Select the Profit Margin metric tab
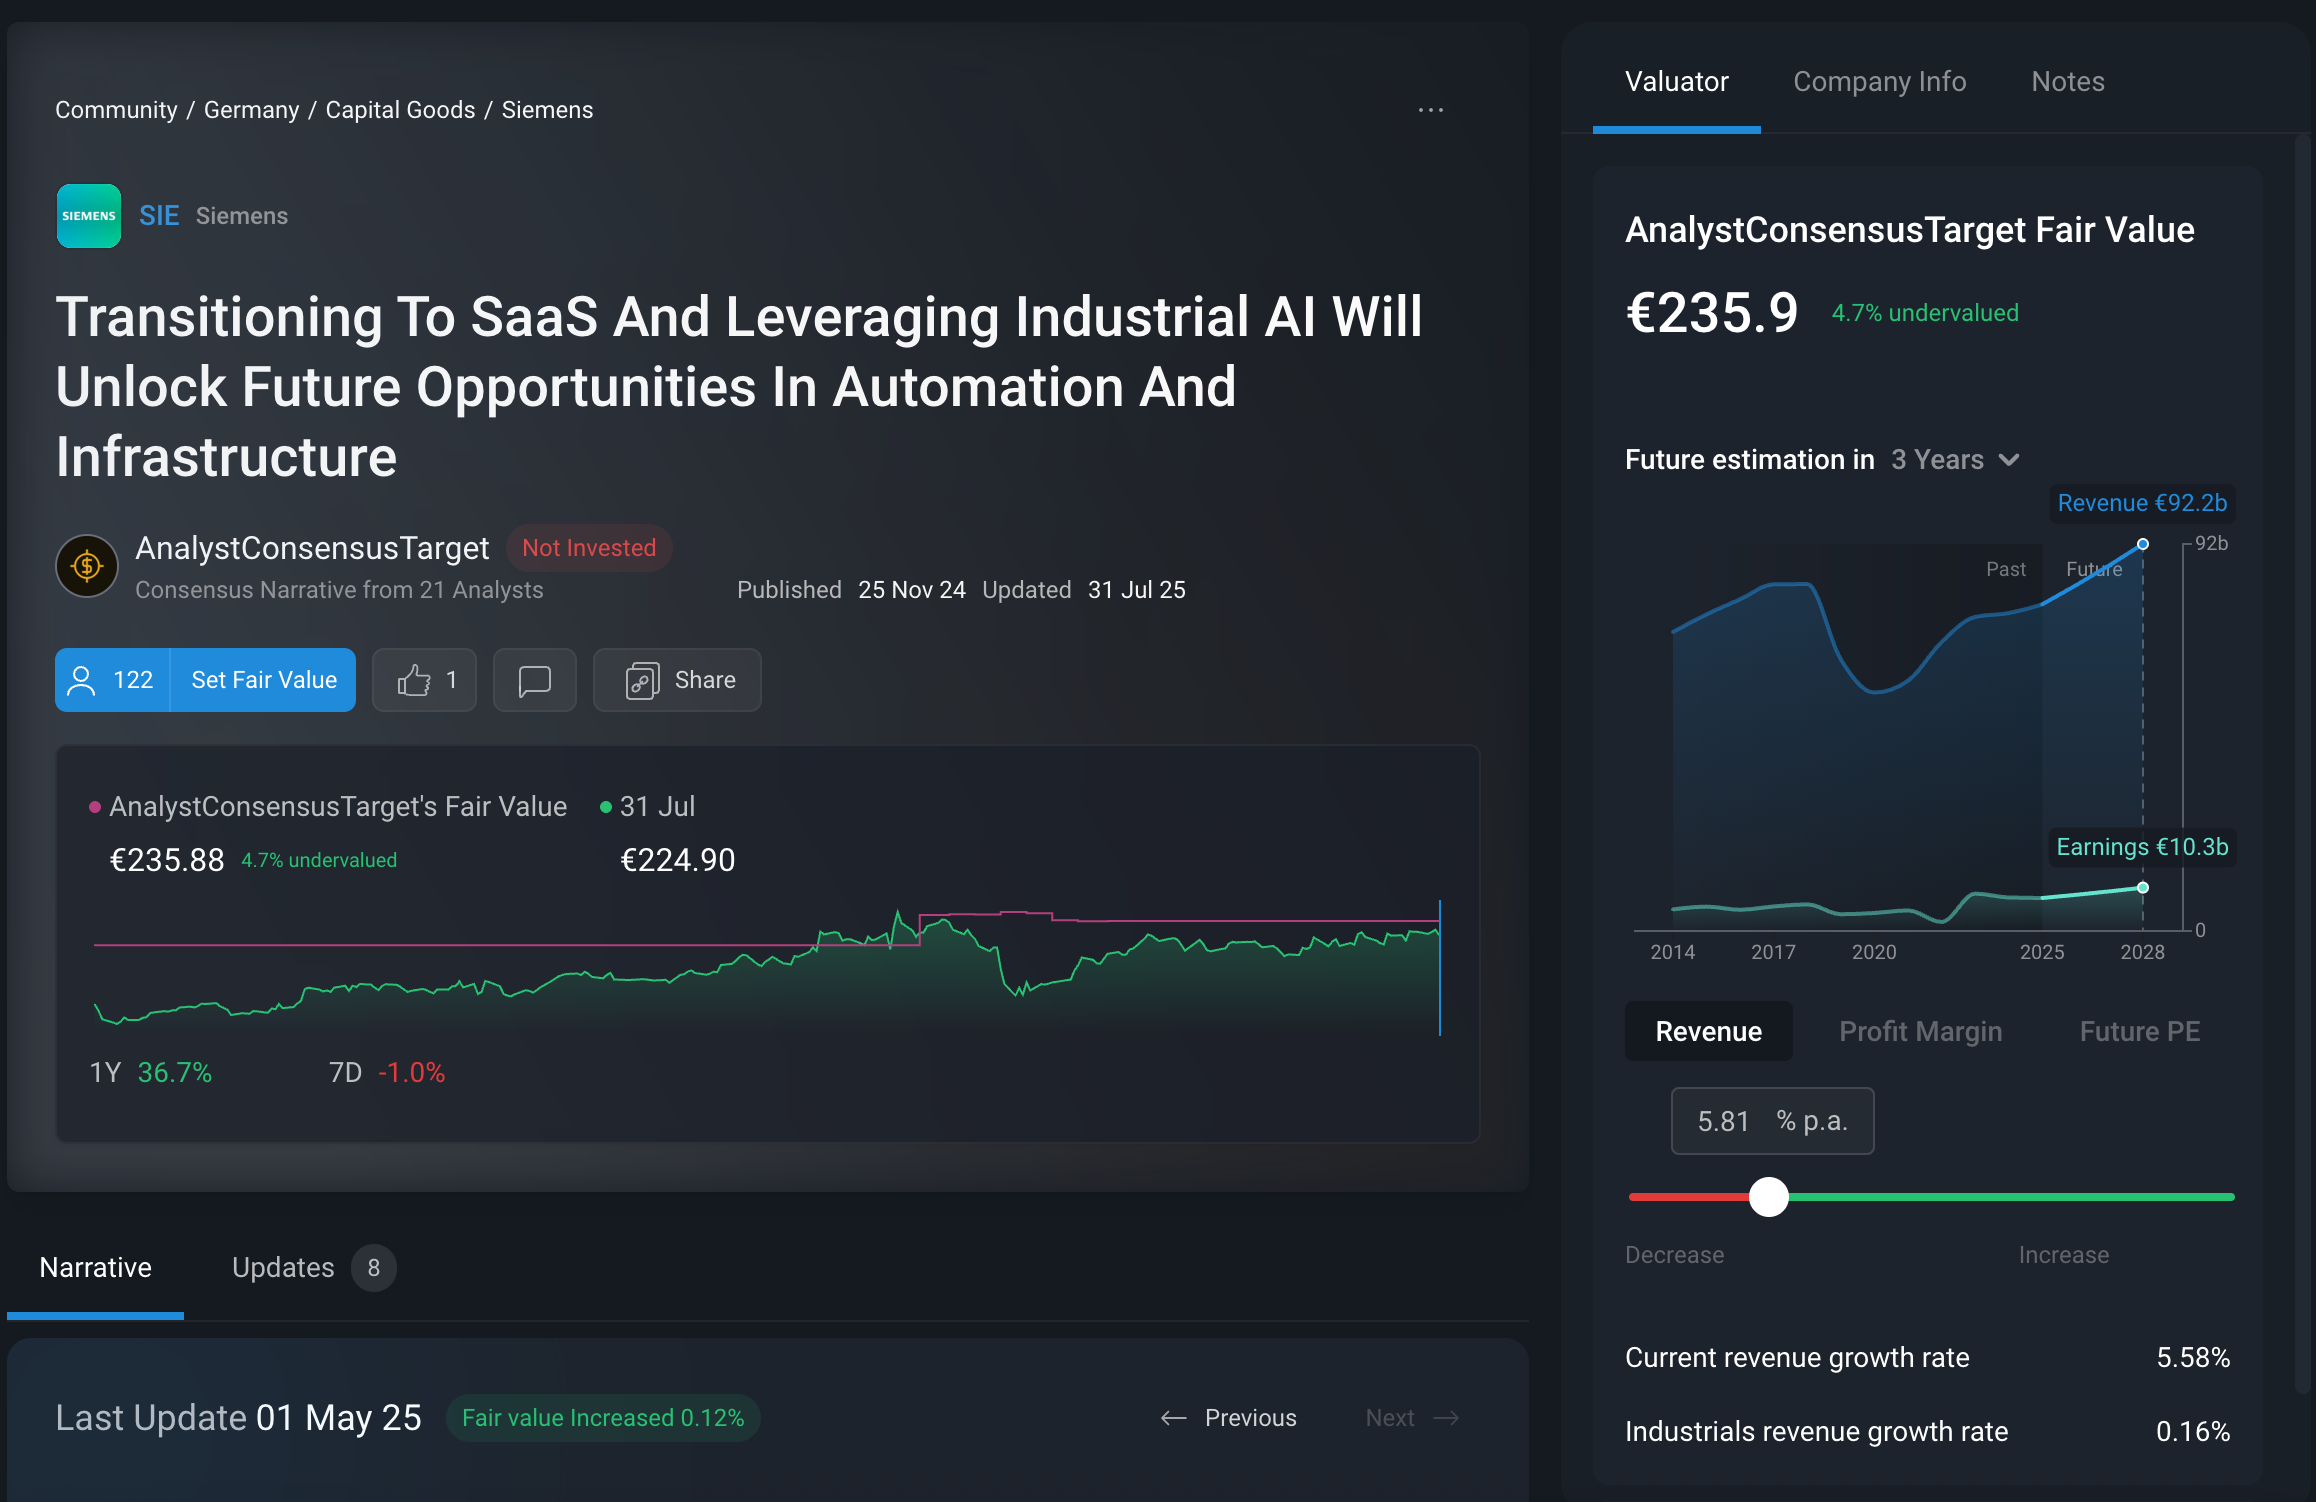 tap(1921, 1031)
